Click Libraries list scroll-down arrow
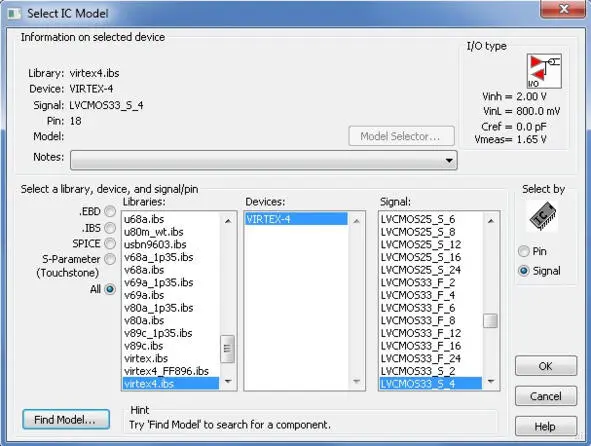 (228, 382)
